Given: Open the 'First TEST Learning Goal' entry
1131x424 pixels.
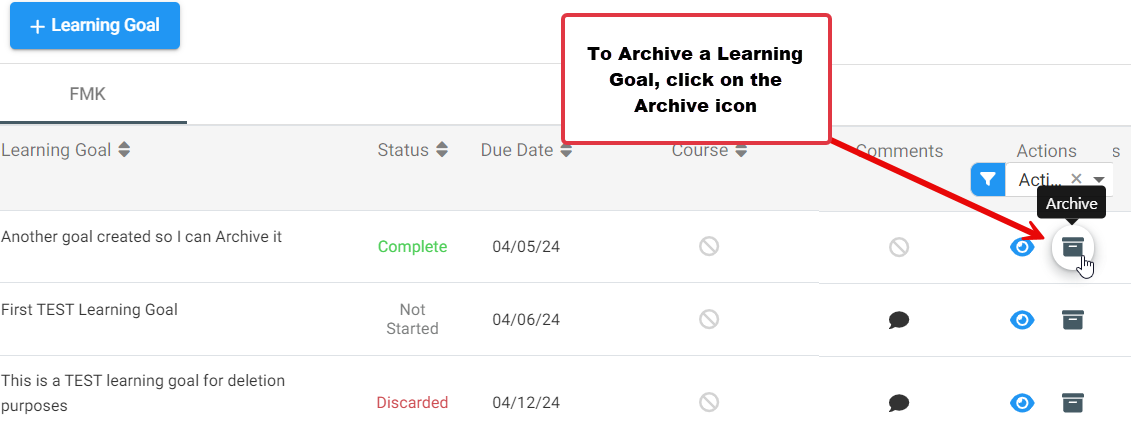Looking at the screenshot, I should click(89, 310).
